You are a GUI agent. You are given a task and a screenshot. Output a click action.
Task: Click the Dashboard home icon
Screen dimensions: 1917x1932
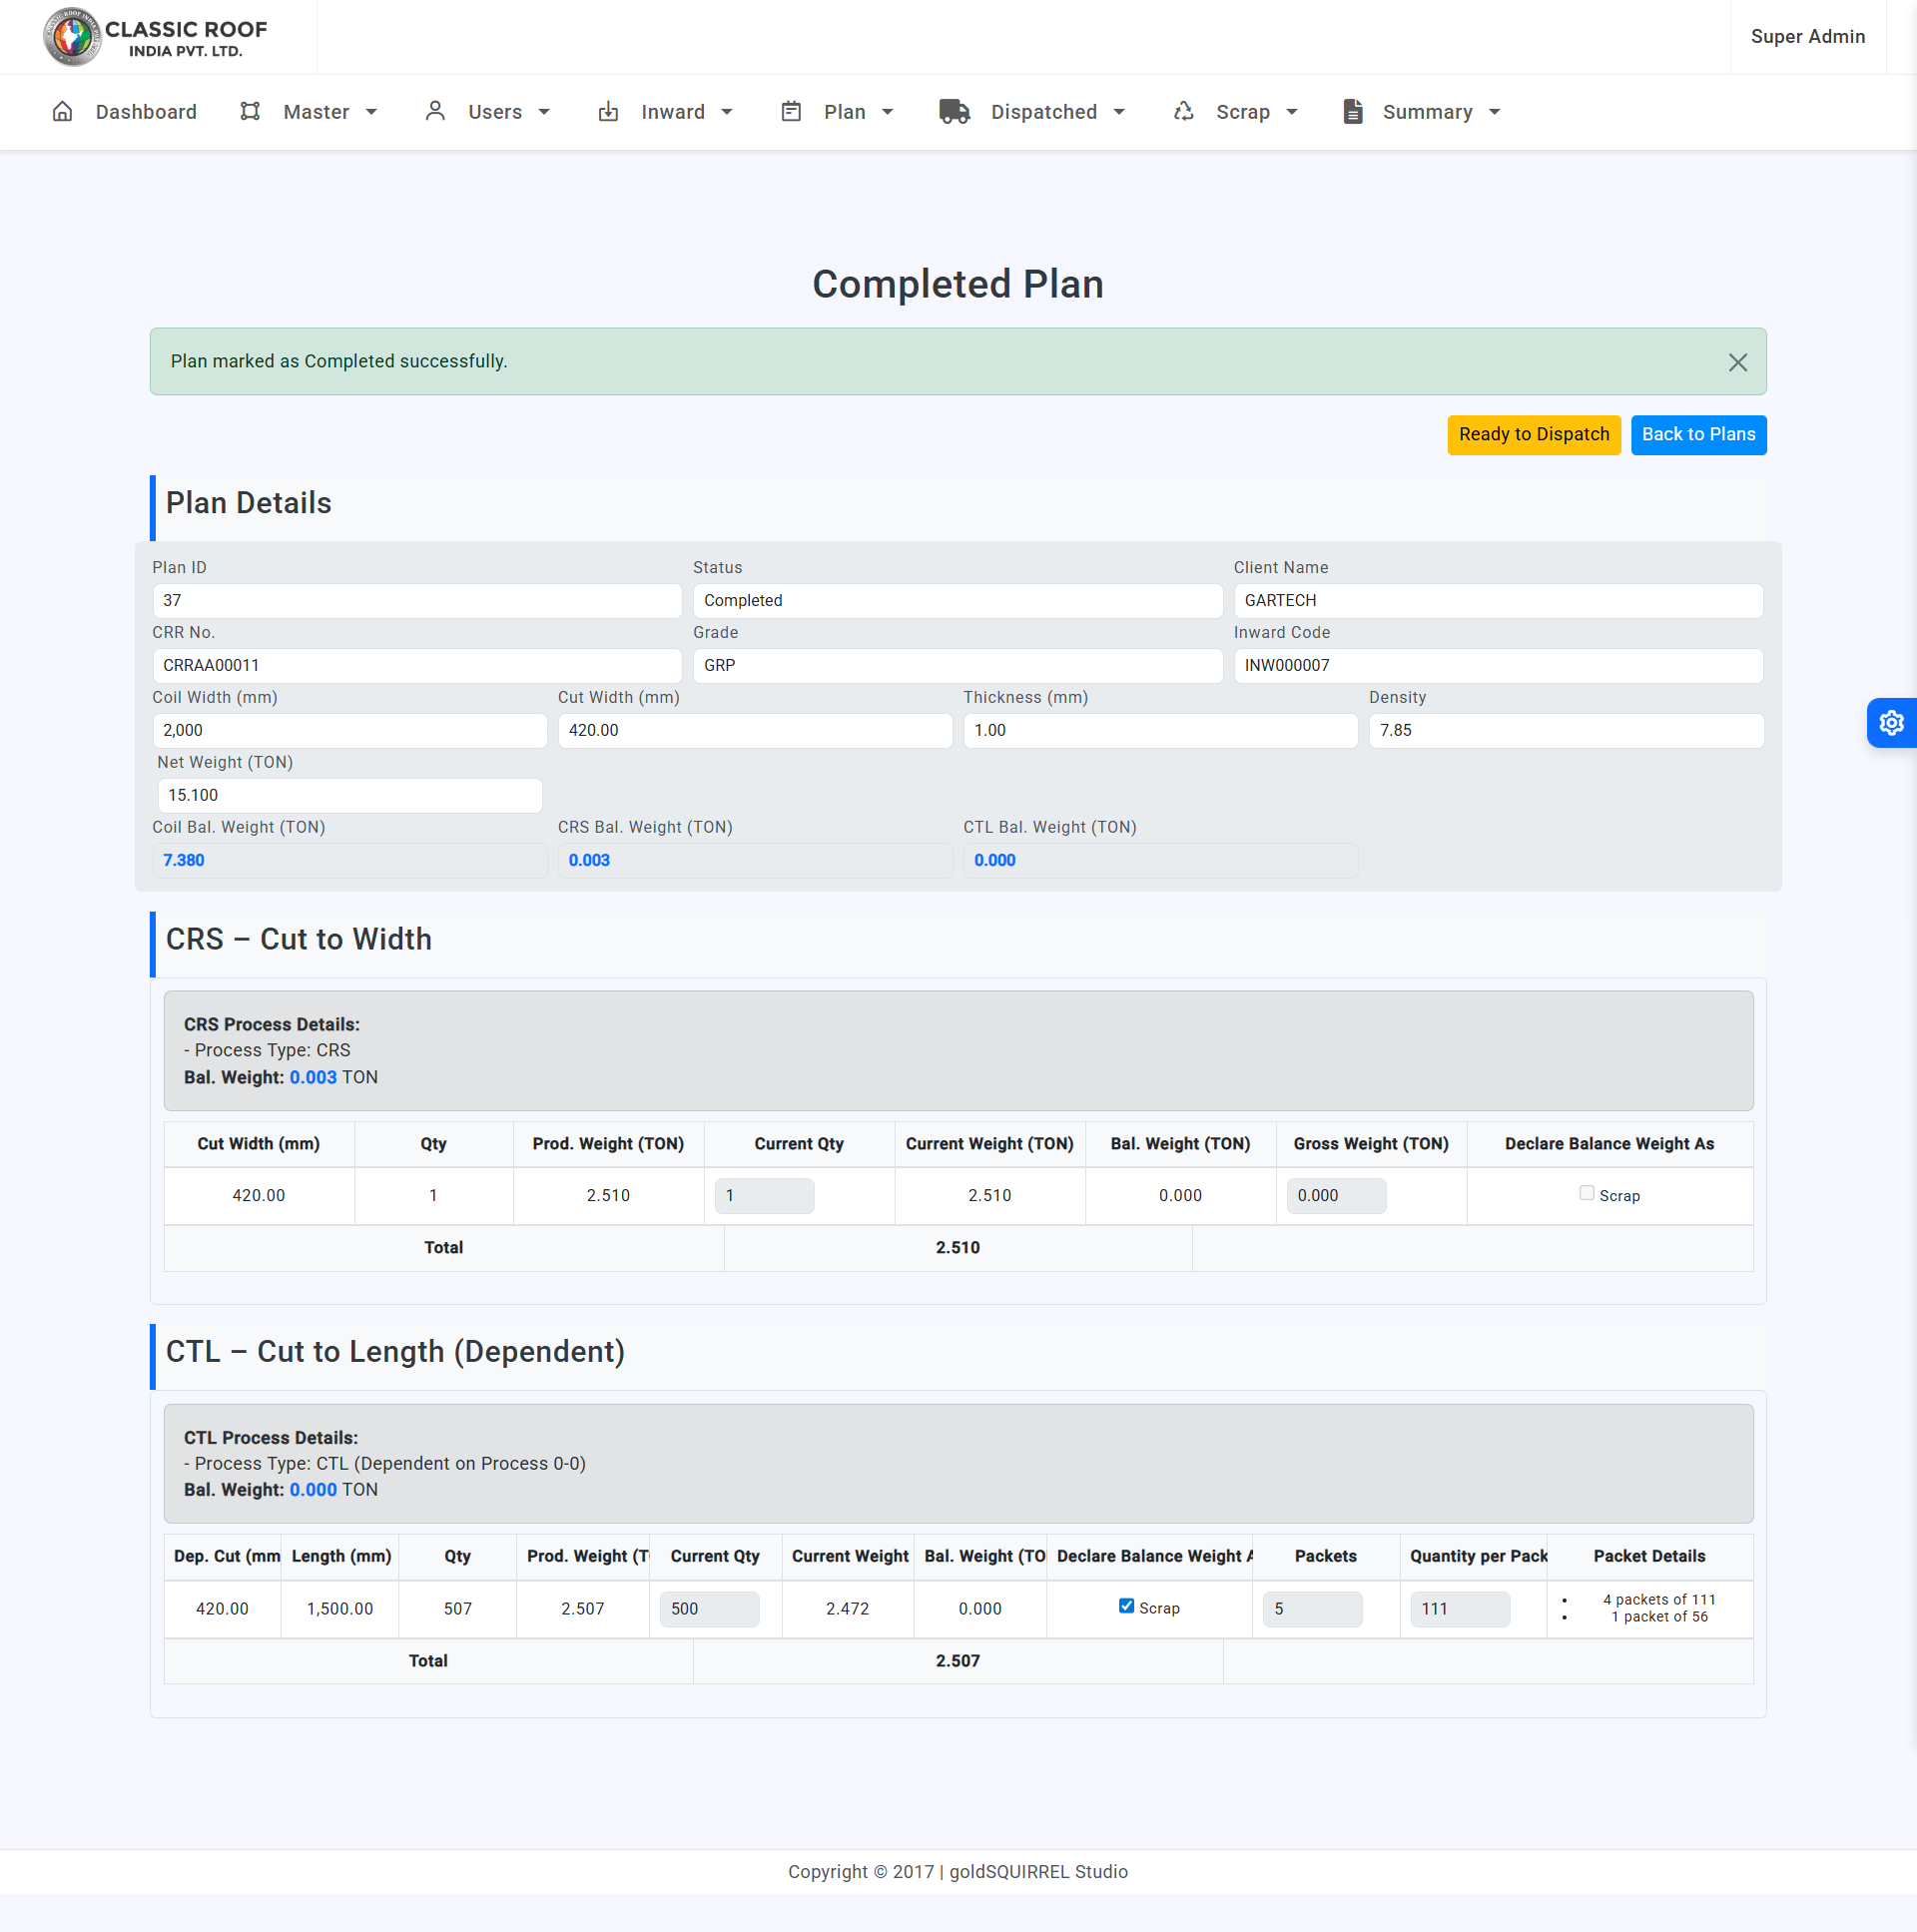[x=62, y=111]
